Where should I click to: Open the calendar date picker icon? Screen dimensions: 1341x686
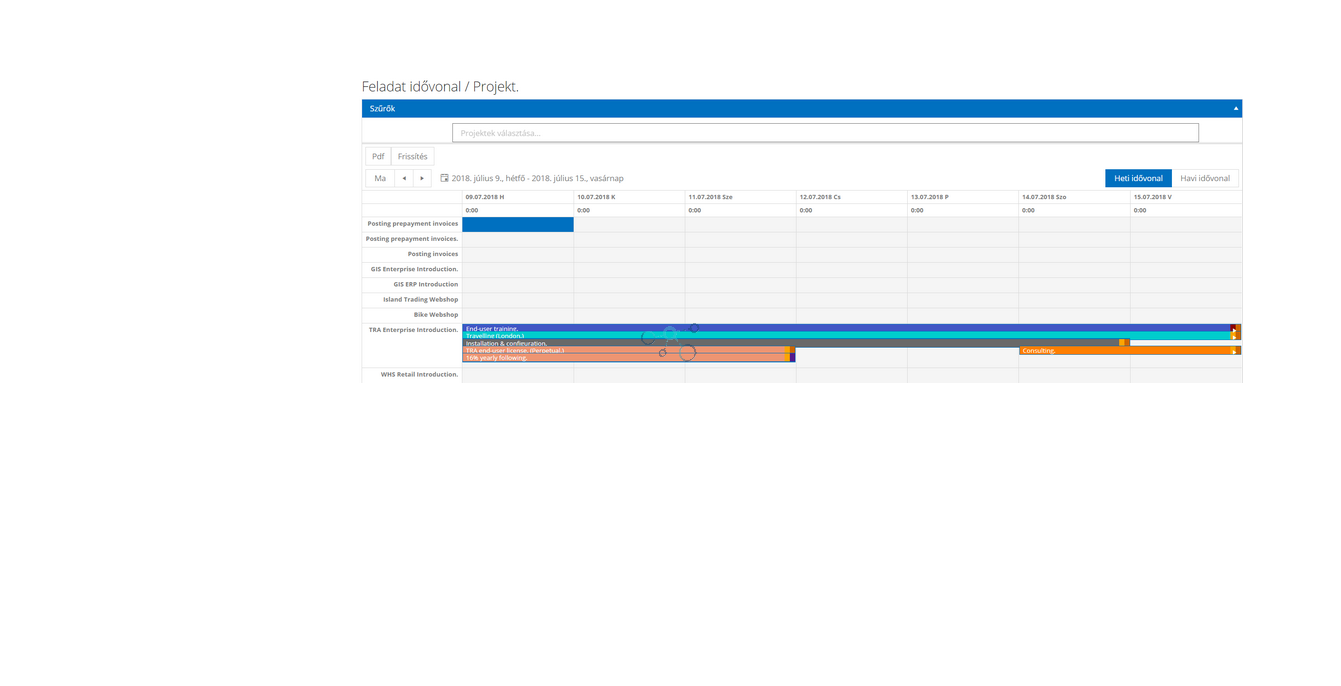click(444, 178)
